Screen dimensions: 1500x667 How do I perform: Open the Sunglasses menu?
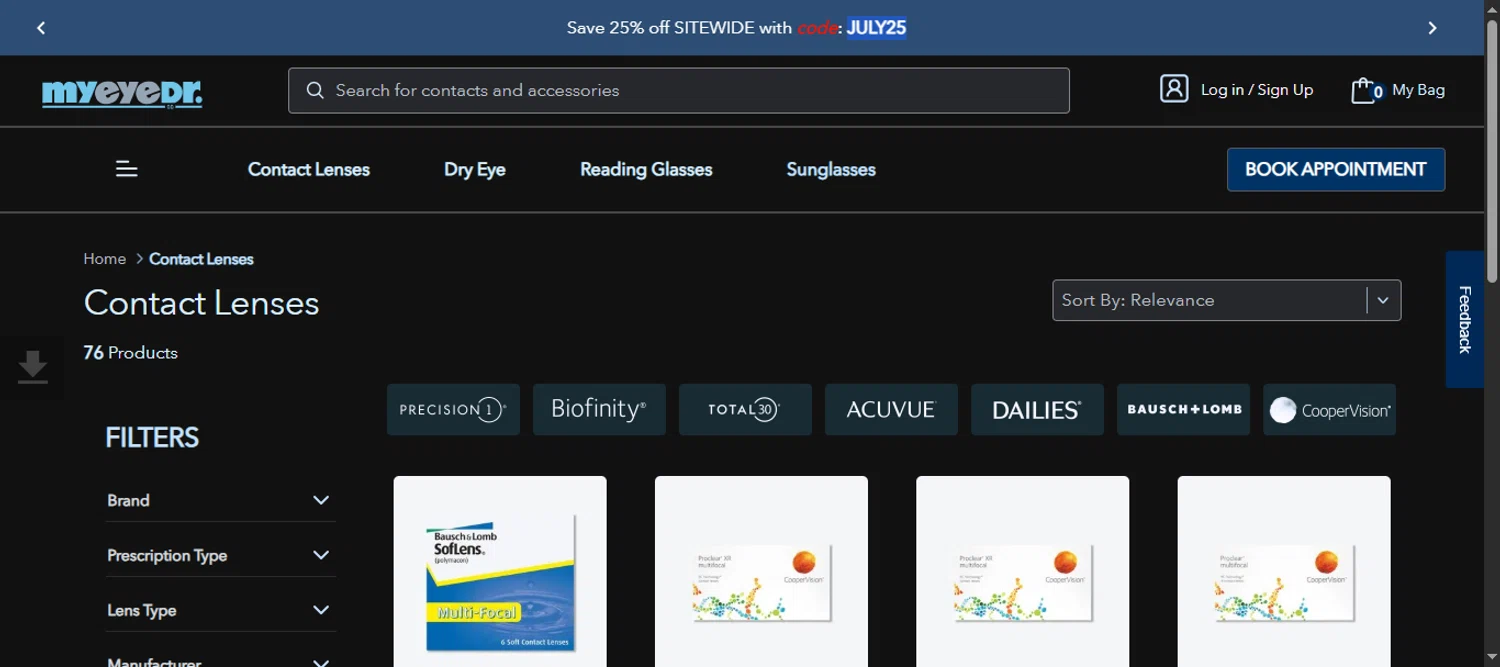[831, 169]
